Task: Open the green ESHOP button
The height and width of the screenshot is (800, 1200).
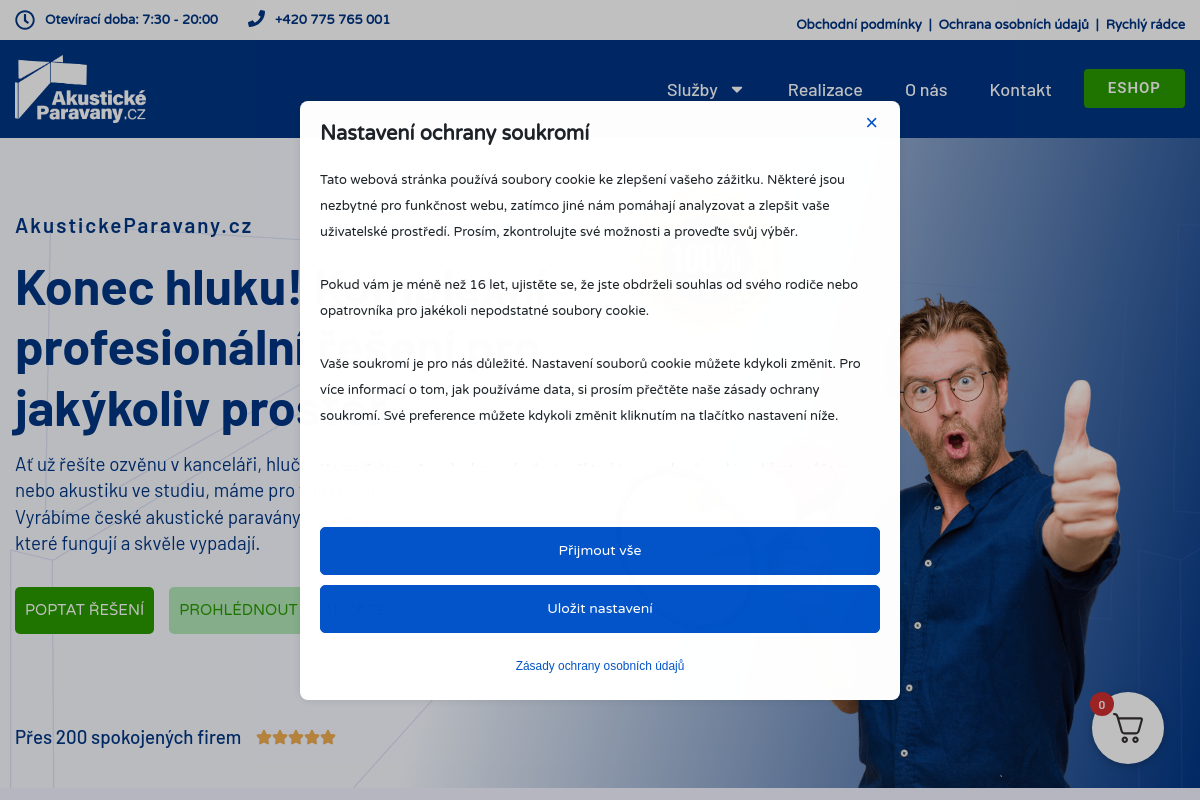Action: click(1134, 88)
